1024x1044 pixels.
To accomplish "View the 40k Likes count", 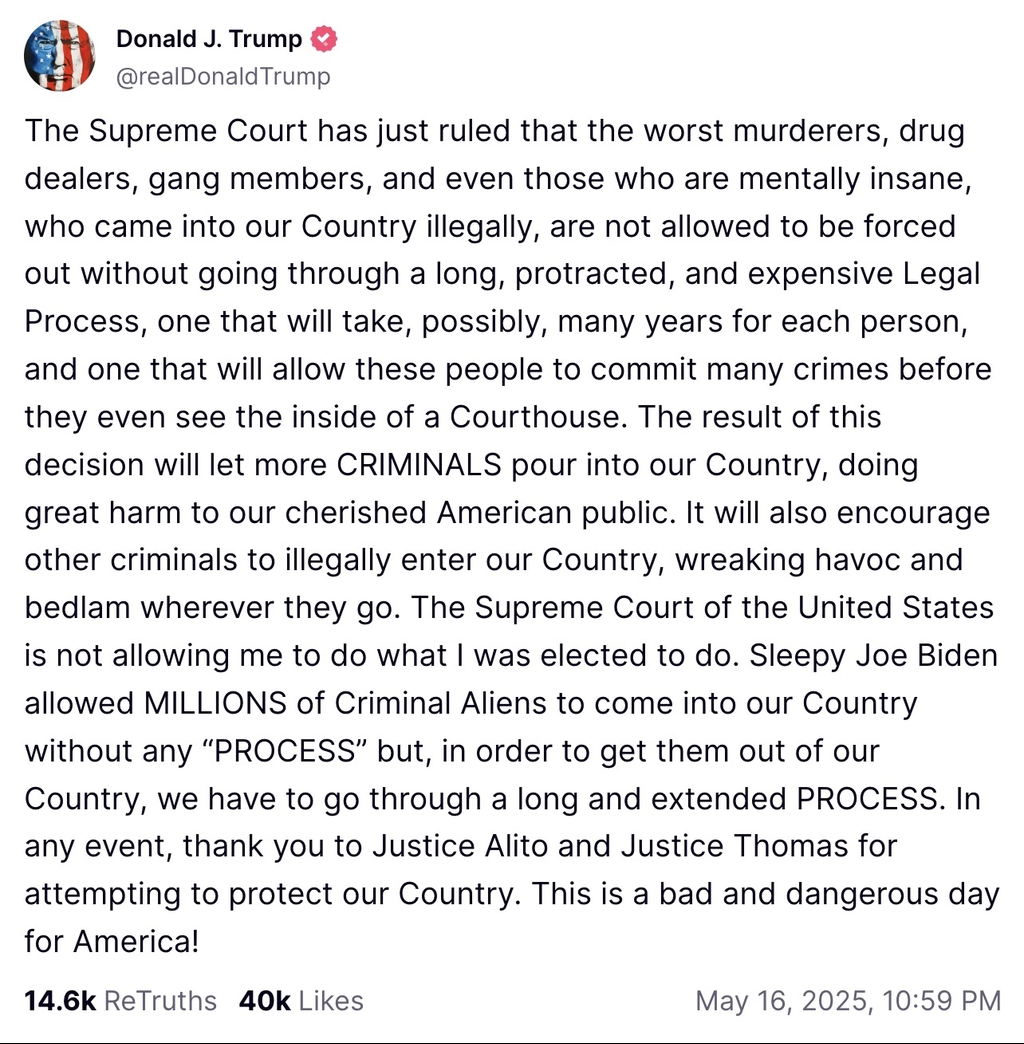I will (265, 1001).
